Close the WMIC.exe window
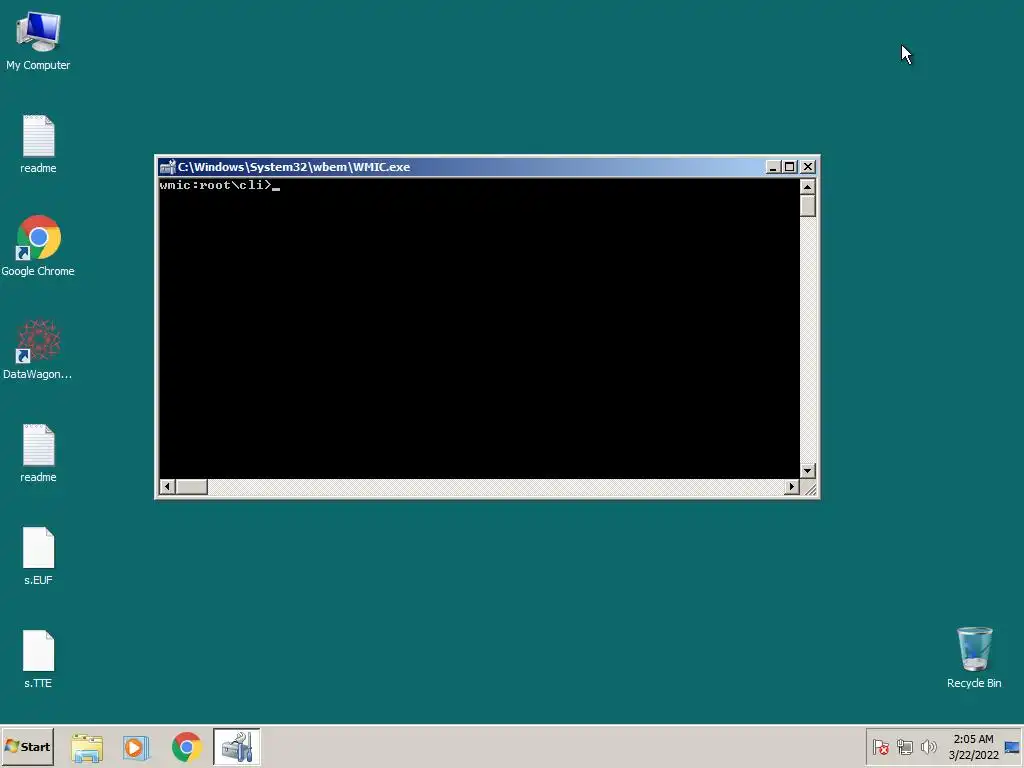Viewport: 1024px width, 768px height. (x=808, y=167)
